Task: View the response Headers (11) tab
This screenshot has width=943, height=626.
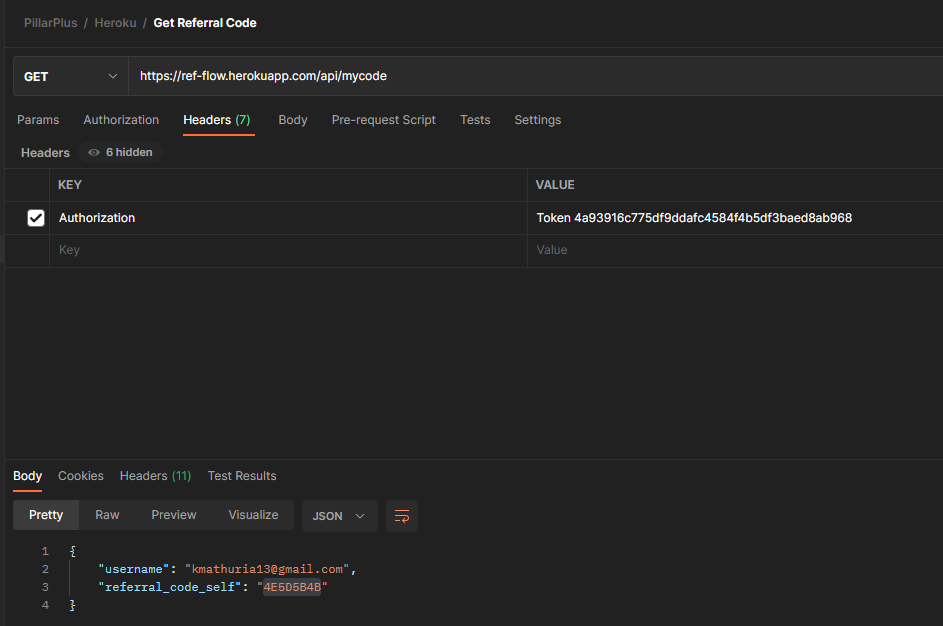Action: click(x=155, y=476)
